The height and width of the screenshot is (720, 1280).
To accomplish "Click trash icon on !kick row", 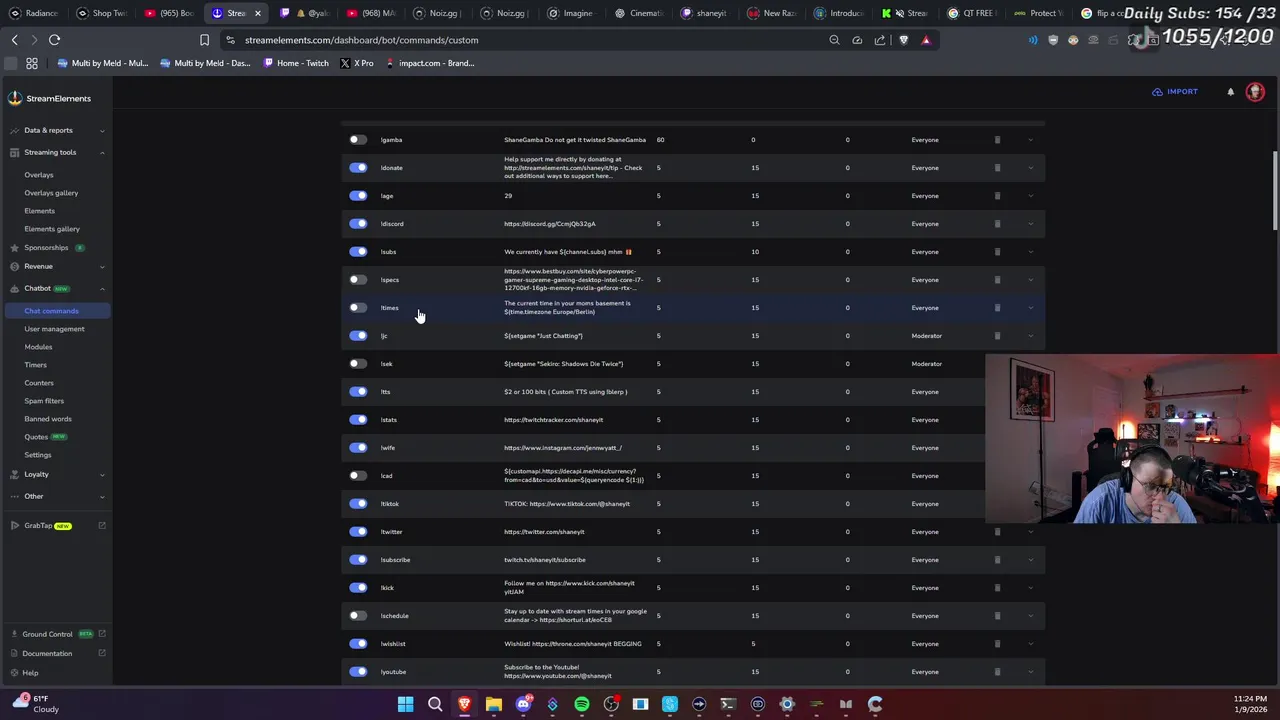I will [997, 588].
